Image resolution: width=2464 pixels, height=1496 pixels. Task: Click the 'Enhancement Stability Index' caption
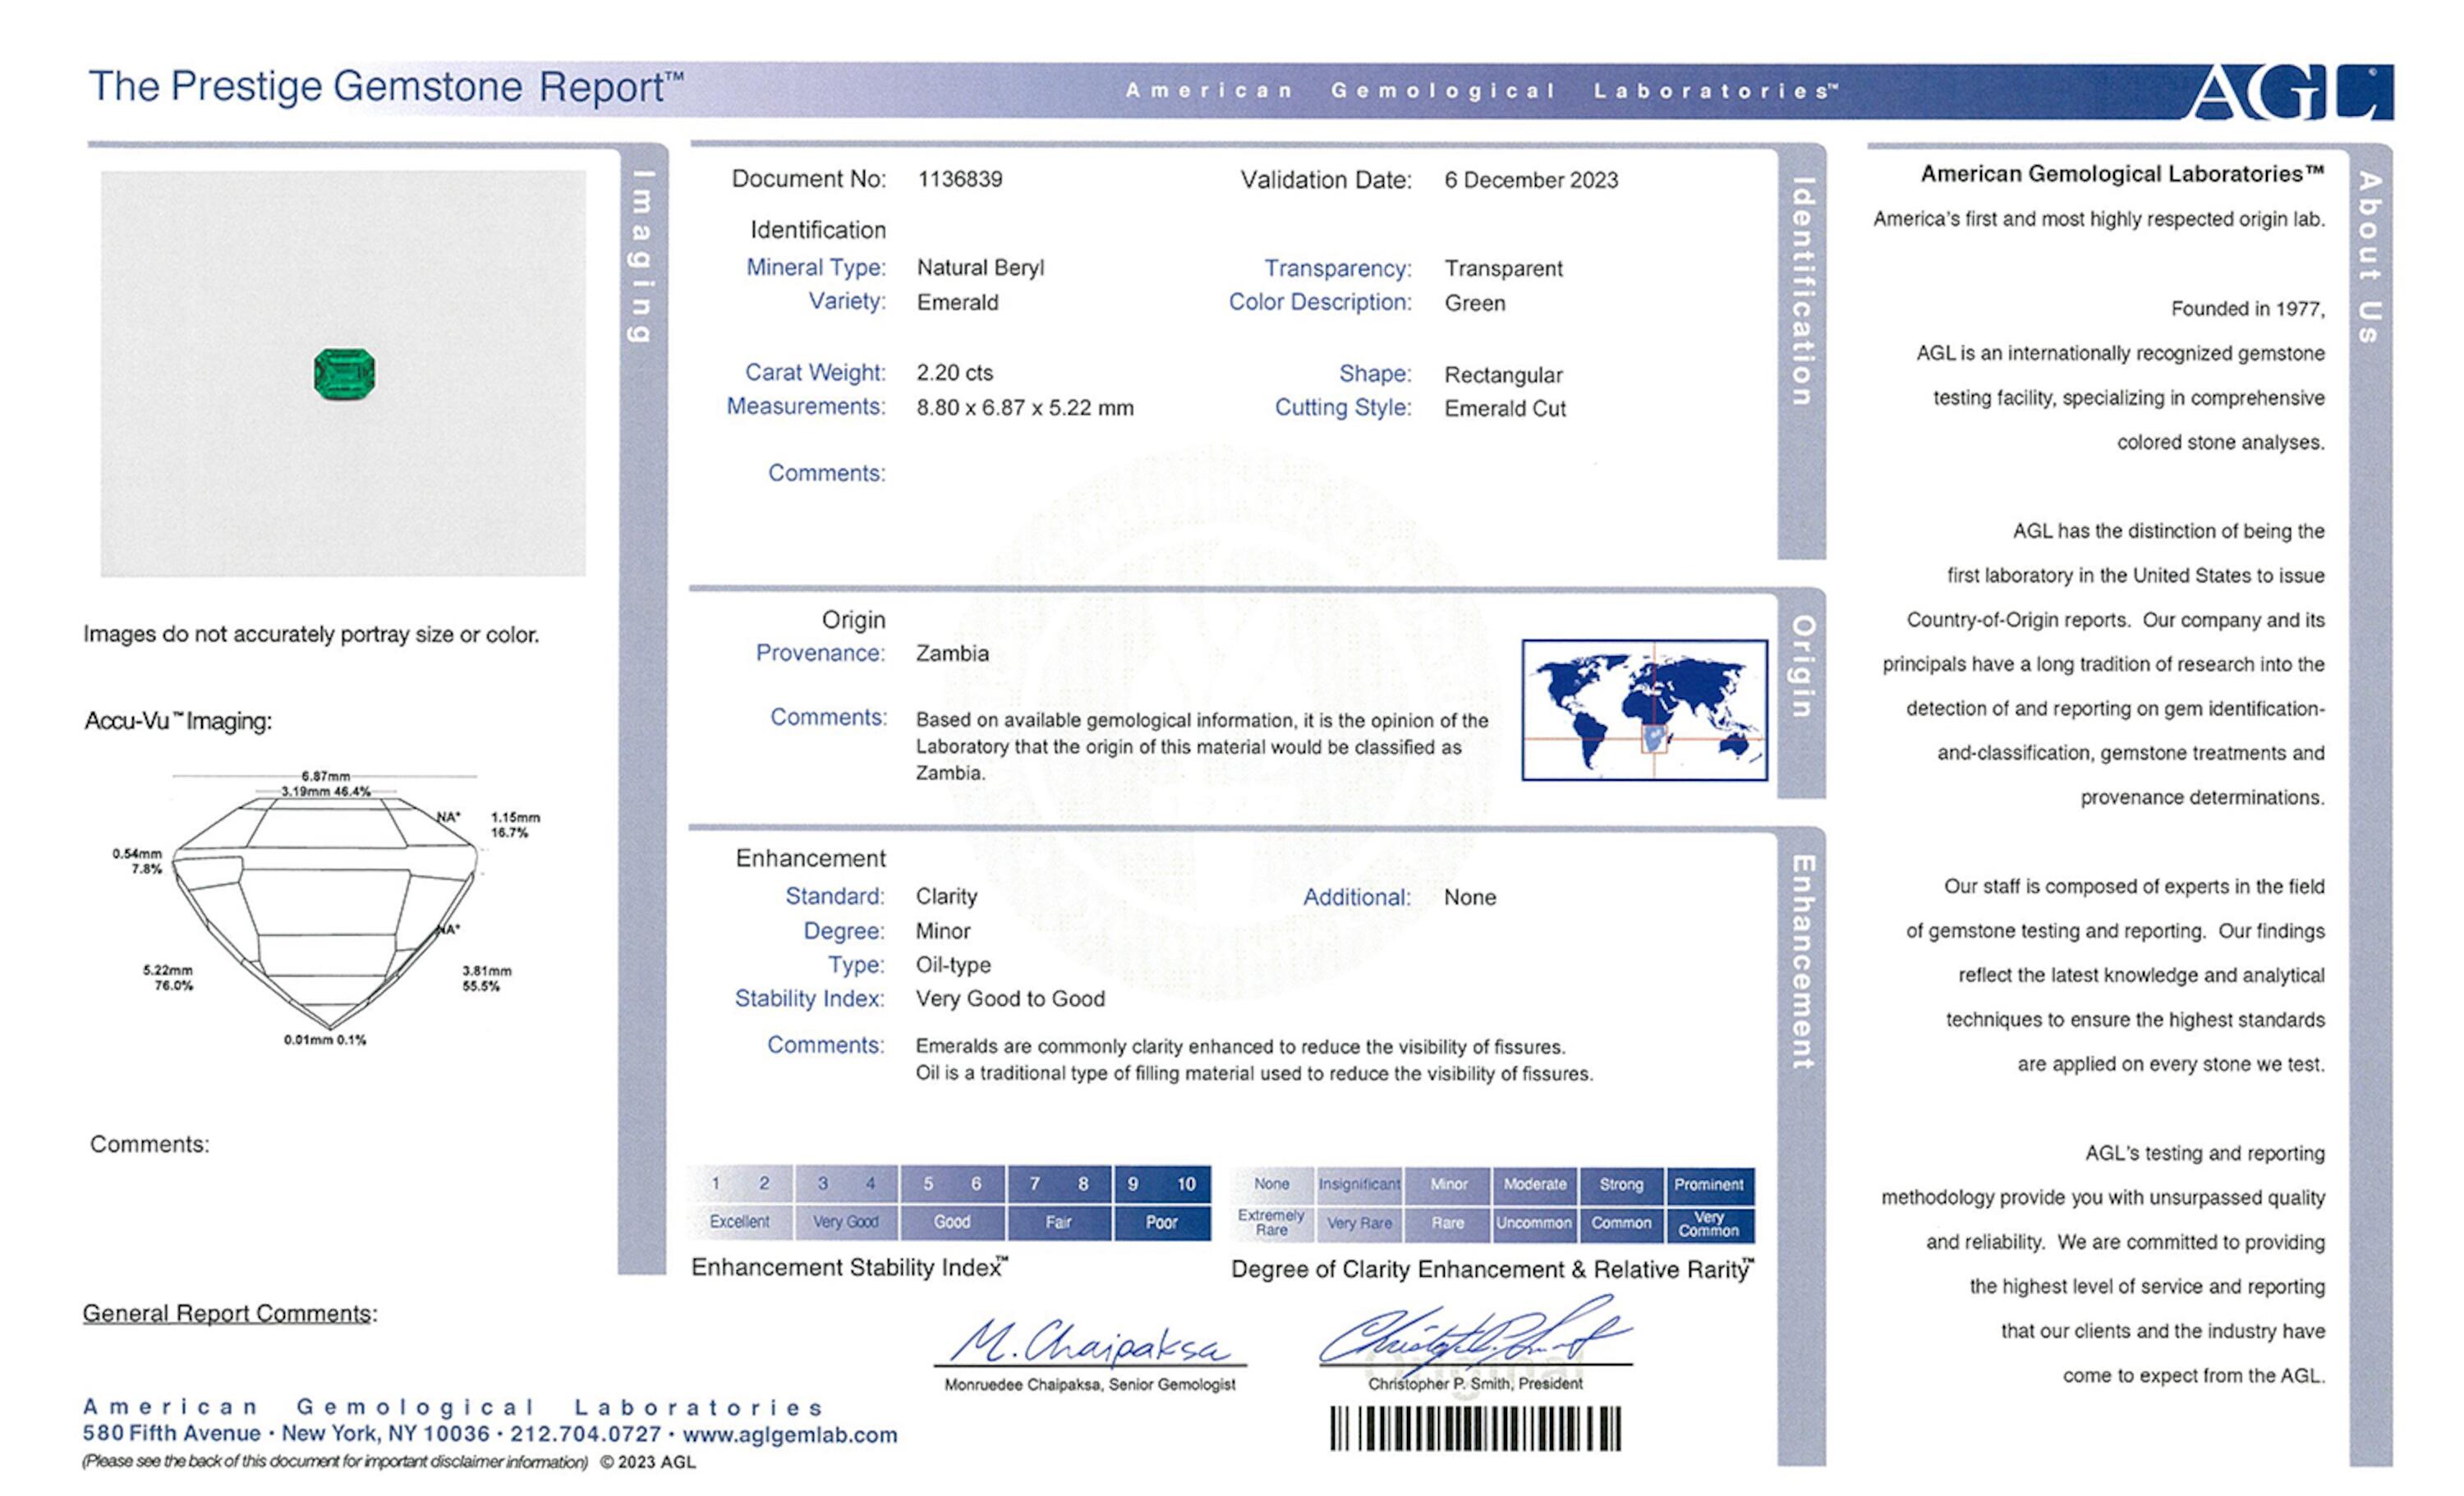(x=850, y=1268)
